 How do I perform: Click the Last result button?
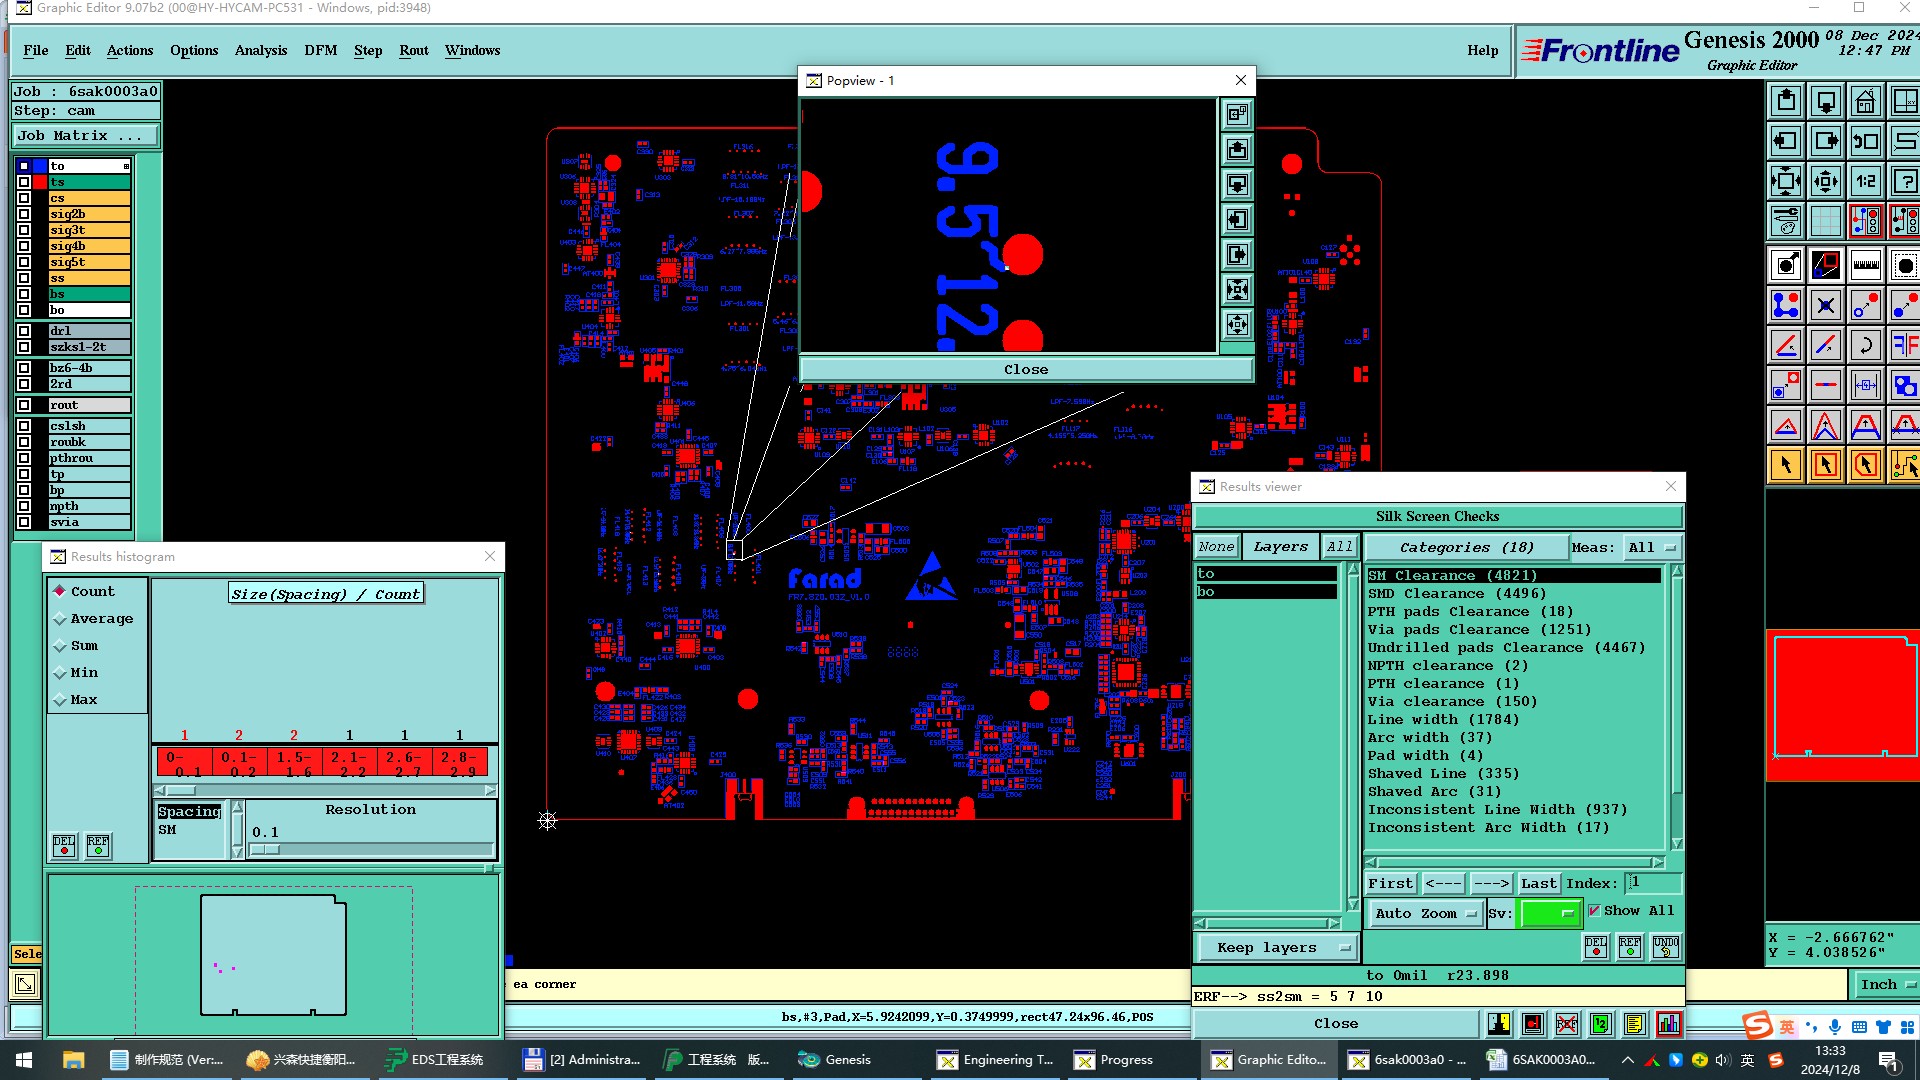coord(1538,883)
